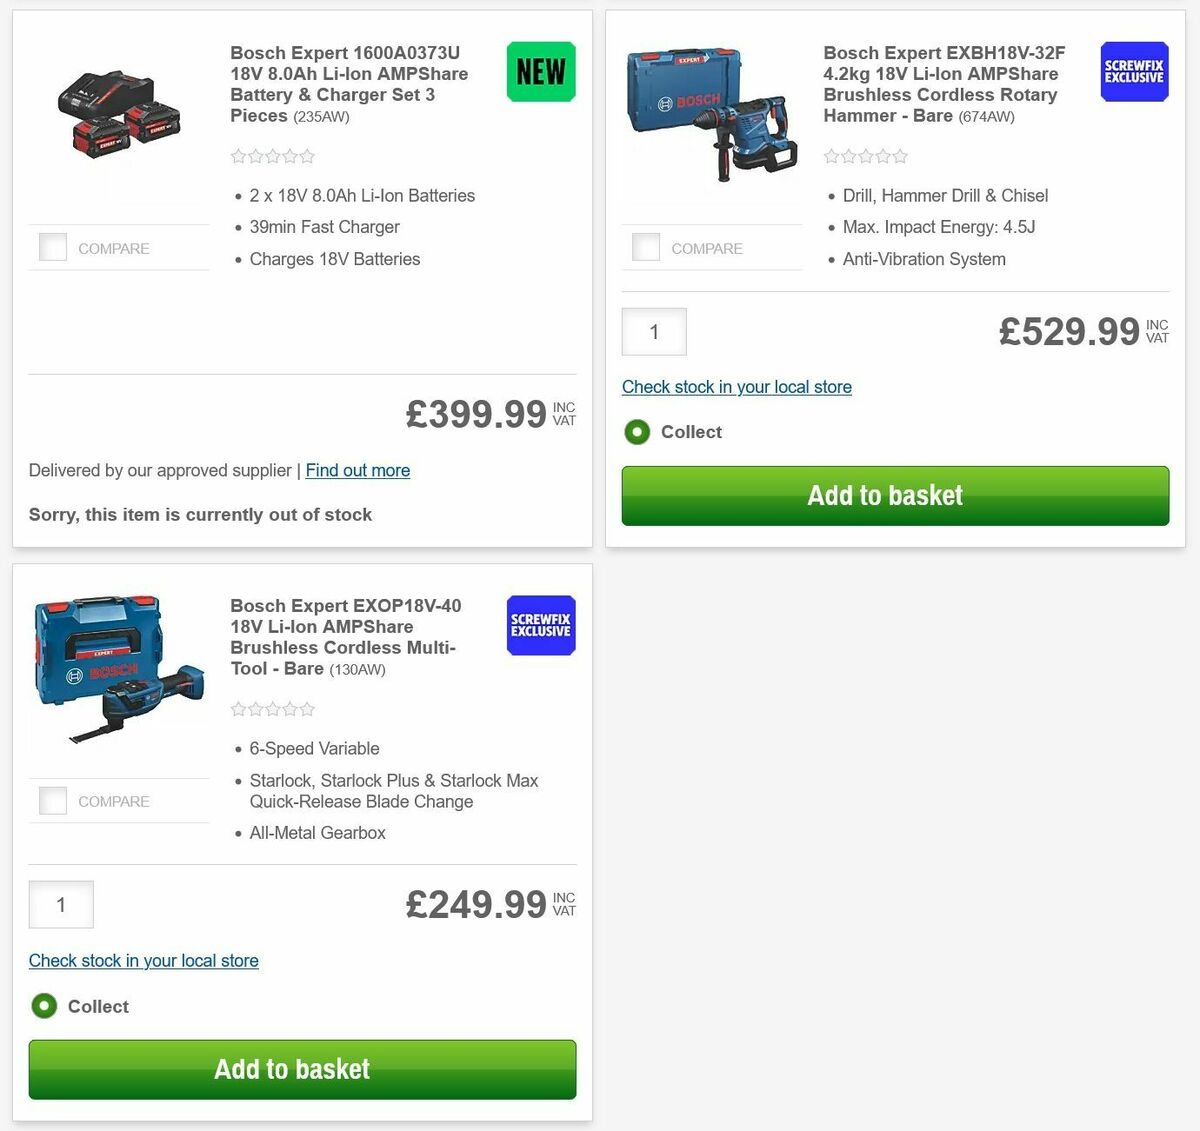Click the NEW badge on the battery set
The width and height of the screenshot is (1200, 1131).
click(x=540, y=71)
